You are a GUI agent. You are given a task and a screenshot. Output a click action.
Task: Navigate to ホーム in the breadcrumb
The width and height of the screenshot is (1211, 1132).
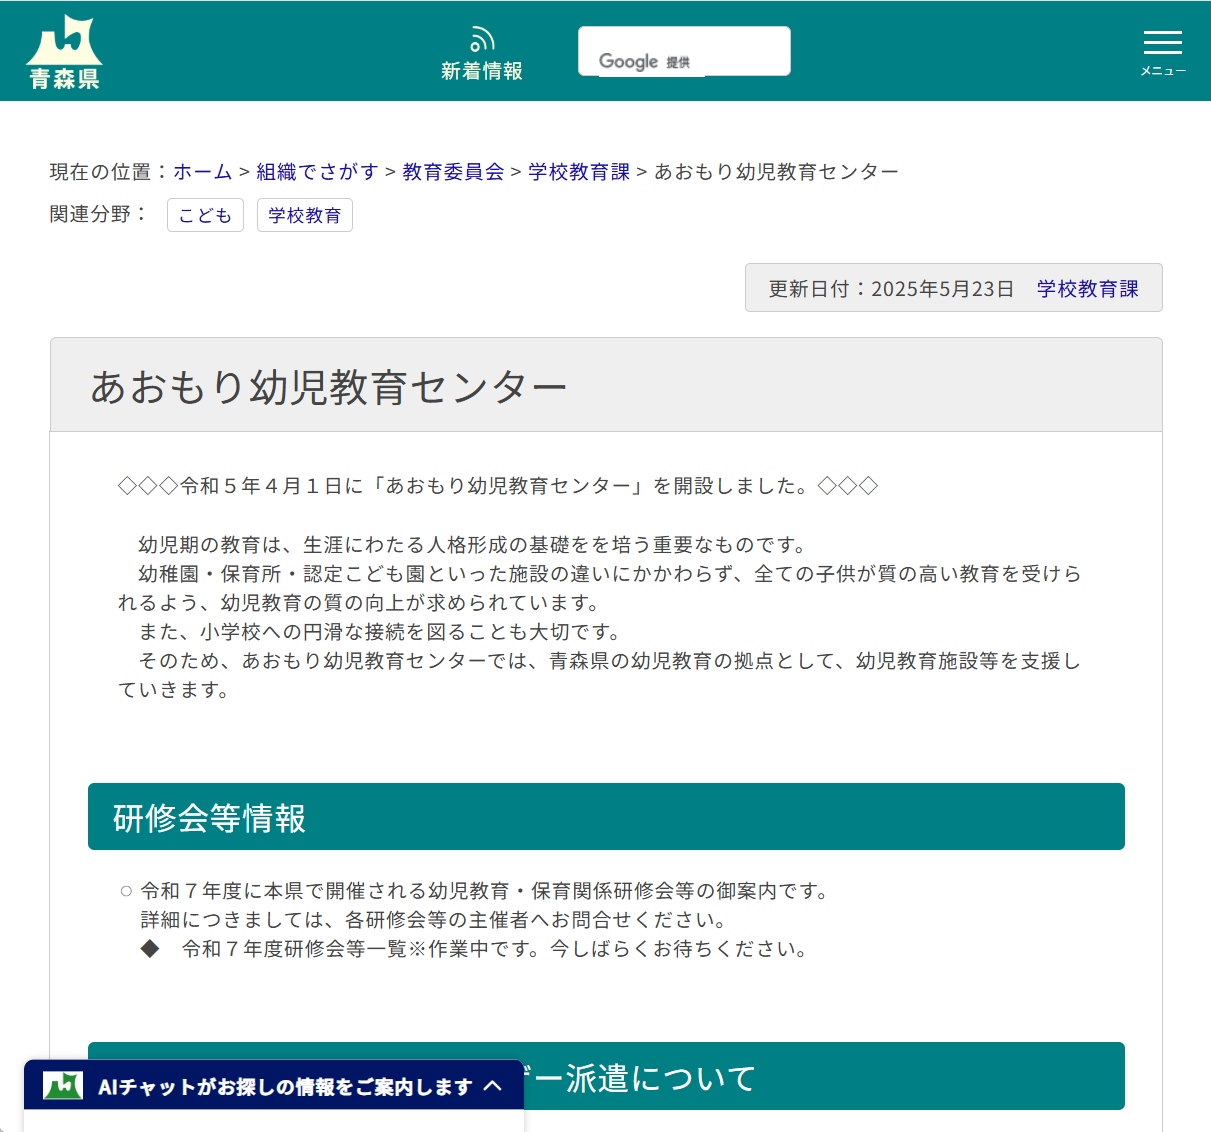point(202,171)
